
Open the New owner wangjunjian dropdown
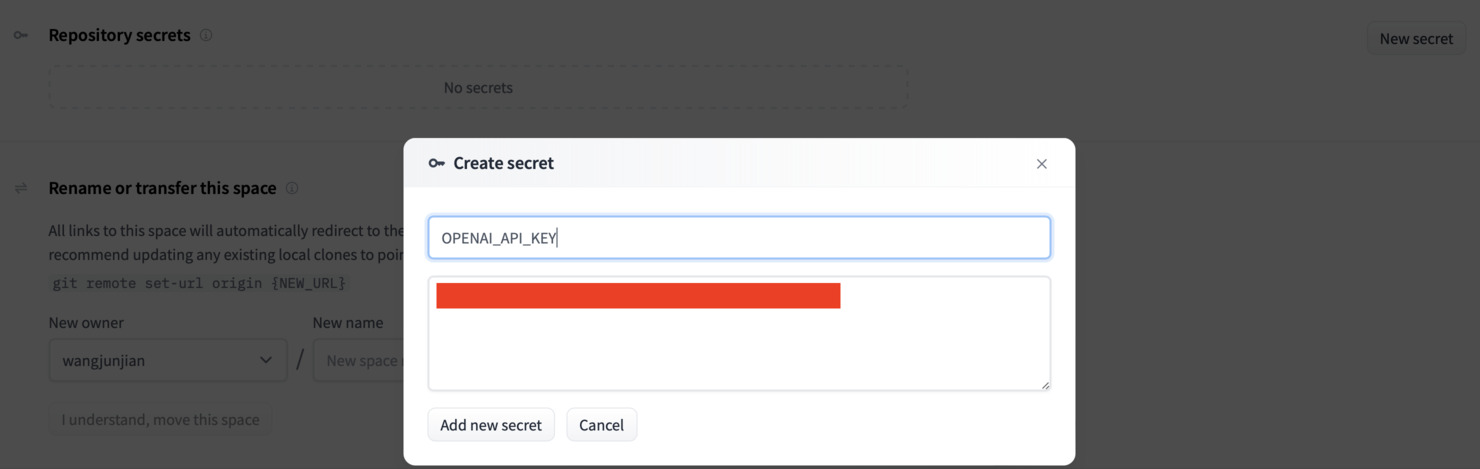pos(167,360)
